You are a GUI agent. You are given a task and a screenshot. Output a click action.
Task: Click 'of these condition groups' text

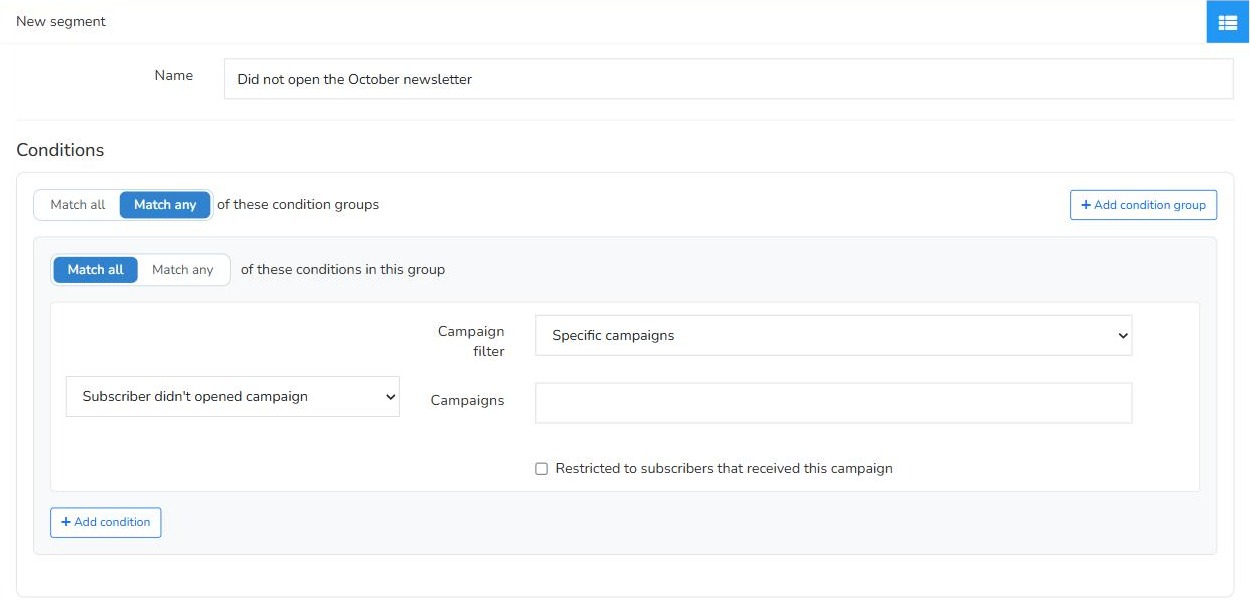click(x=298, y=205)
